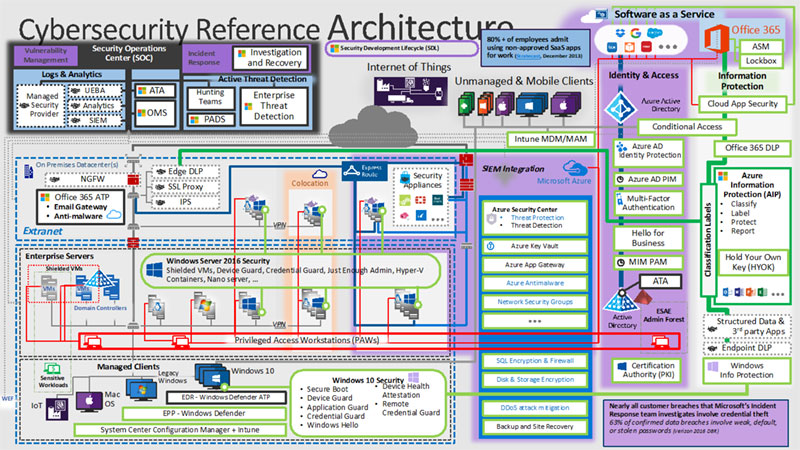Click the Legacy Windows monitor icon

point(141,391)
